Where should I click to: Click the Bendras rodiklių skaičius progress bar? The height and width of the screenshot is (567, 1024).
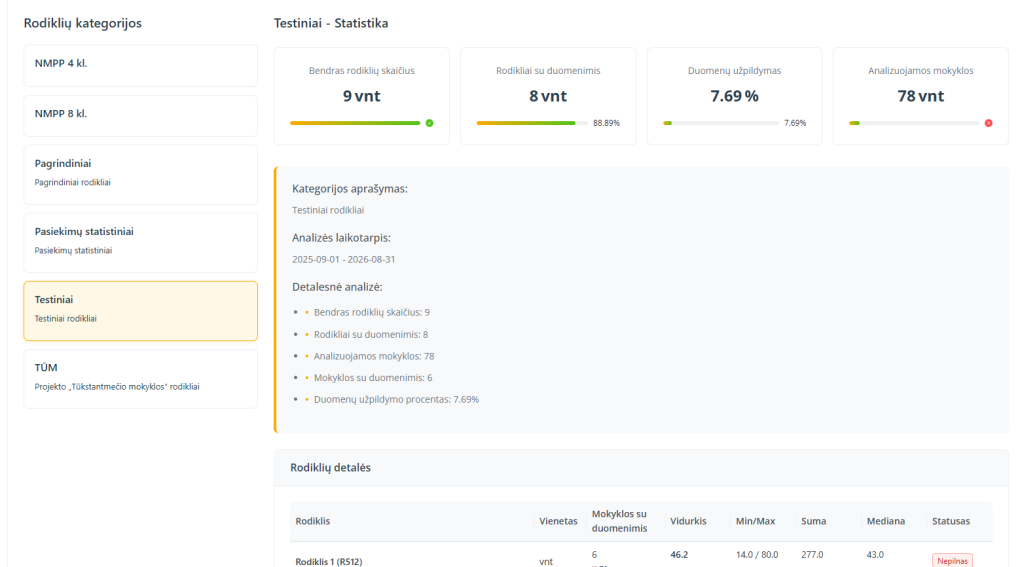coord(354,123)
